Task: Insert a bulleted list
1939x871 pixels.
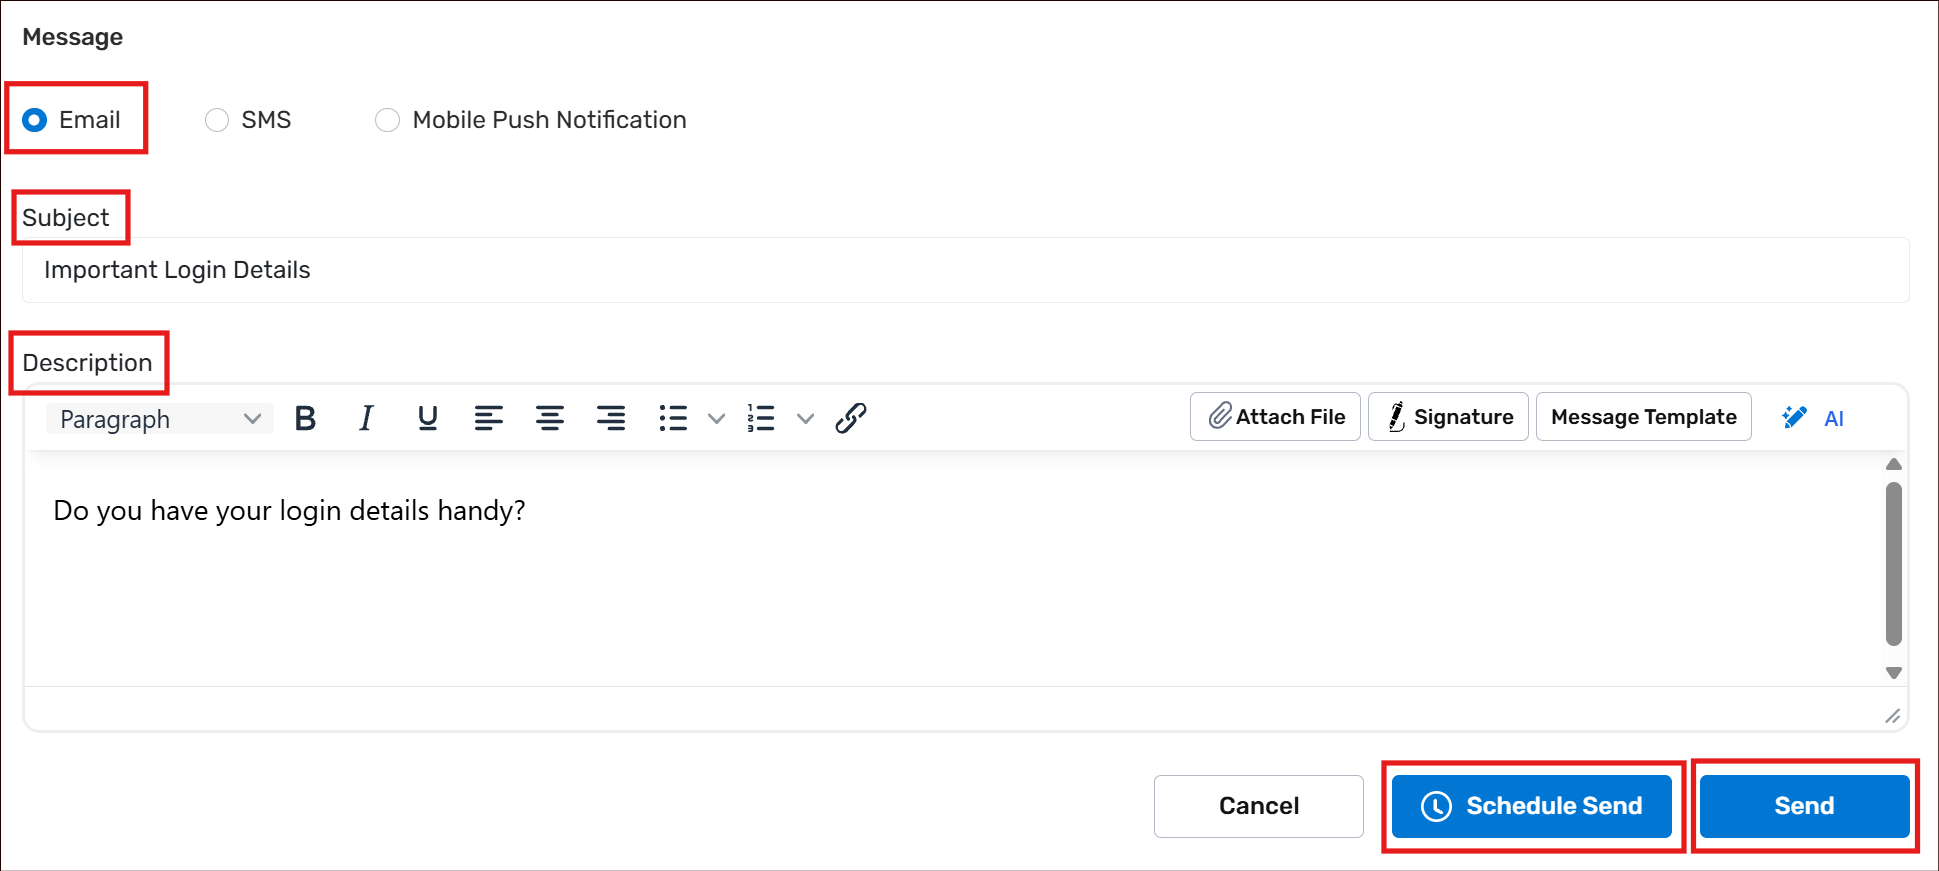Action: click(673, 418)
